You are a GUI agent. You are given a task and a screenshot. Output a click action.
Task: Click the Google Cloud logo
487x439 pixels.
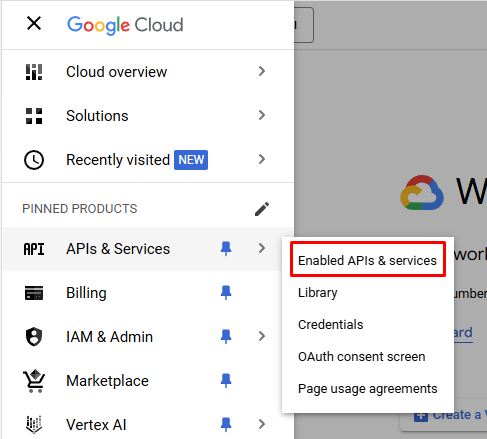pyautogui.click(x=125, y=25)
